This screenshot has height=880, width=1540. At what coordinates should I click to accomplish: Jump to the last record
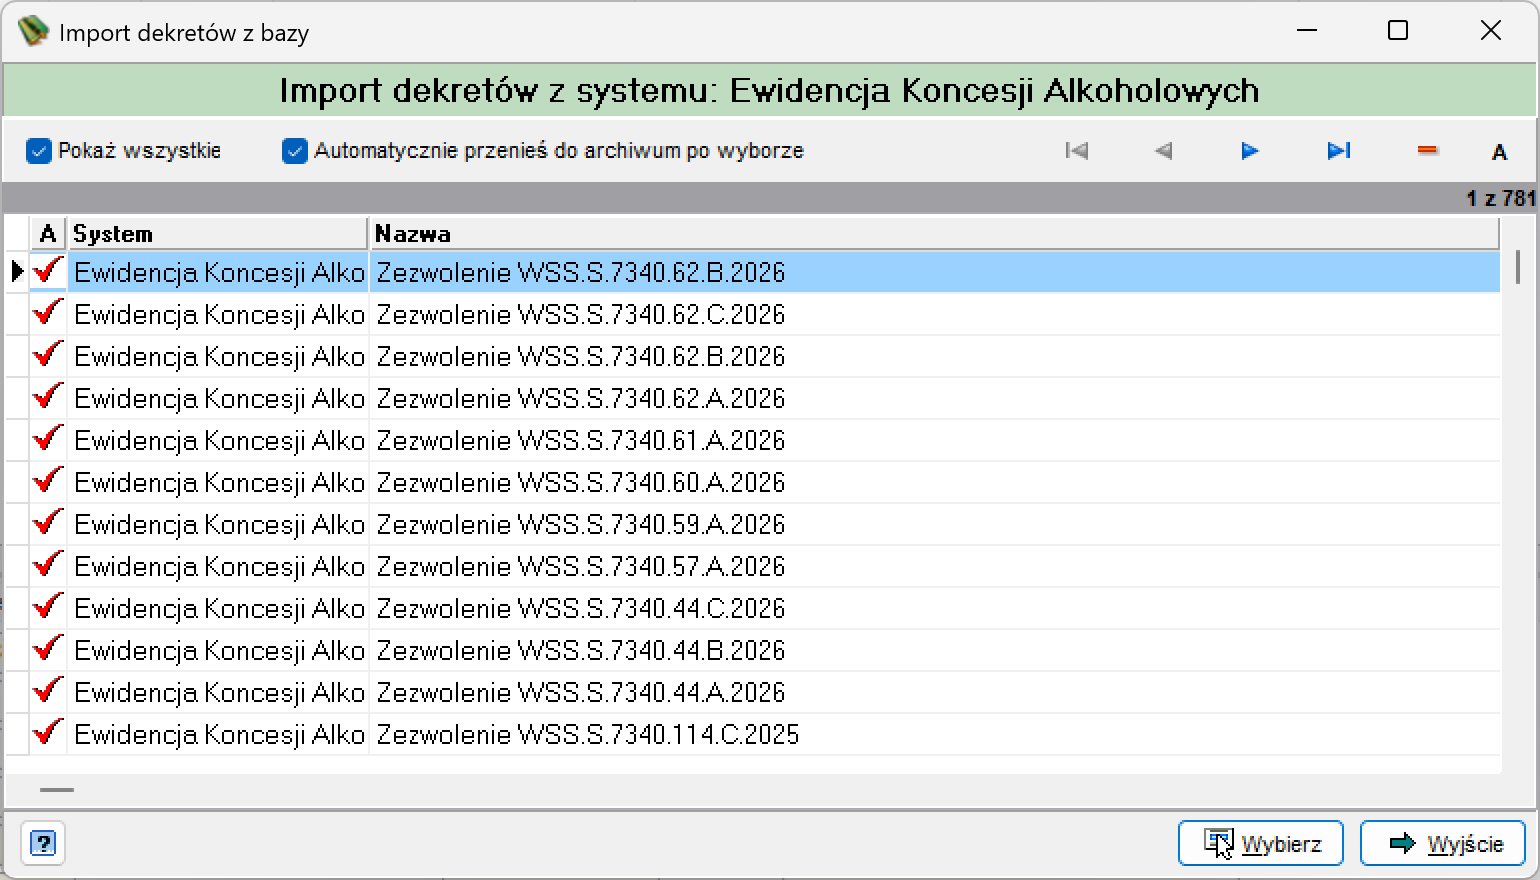click(1338, 151)
